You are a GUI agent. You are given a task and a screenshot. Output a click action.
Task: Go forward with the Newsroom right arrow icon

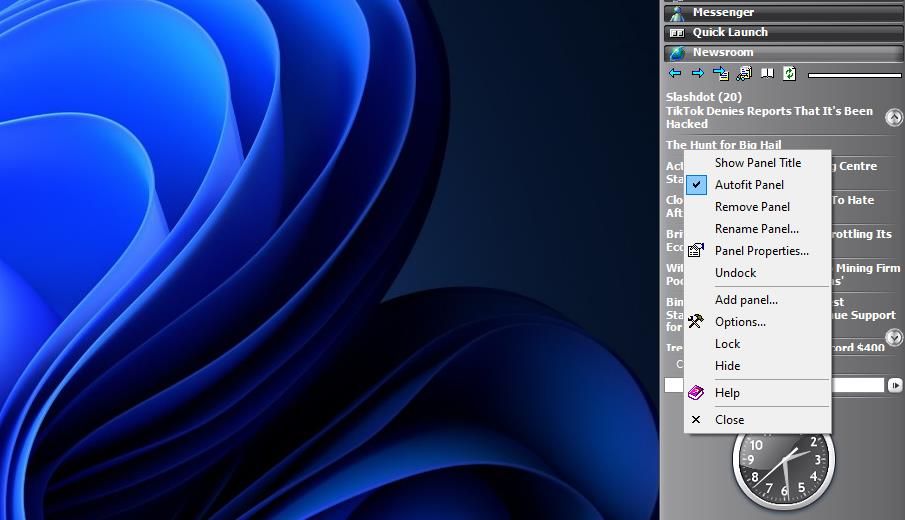698,73
